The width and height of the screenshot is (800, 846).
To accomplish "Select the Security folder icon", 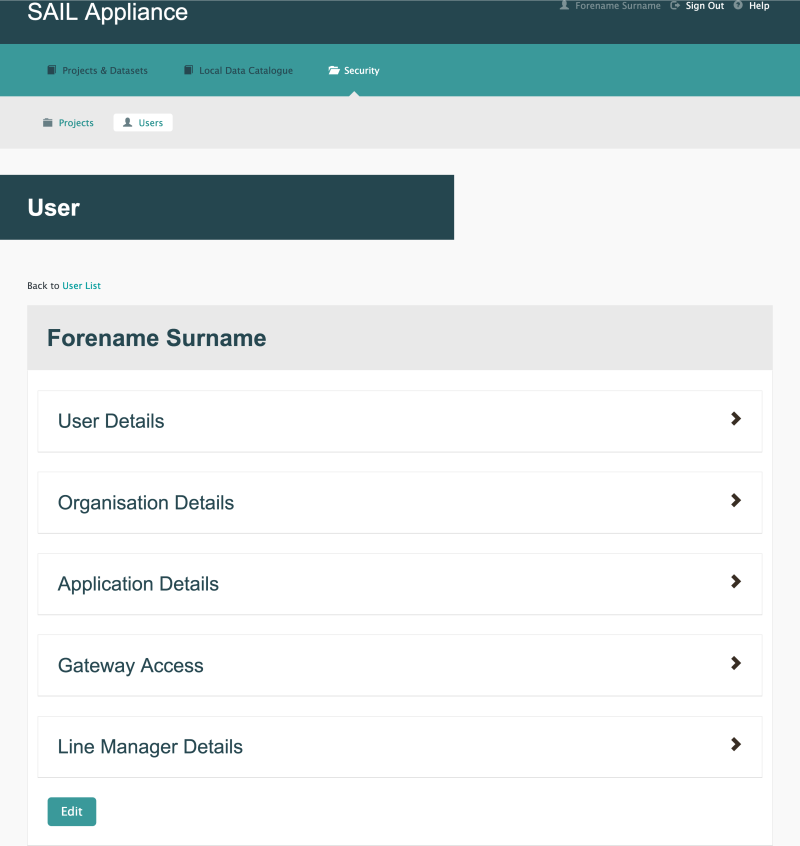I will (333, 69).
